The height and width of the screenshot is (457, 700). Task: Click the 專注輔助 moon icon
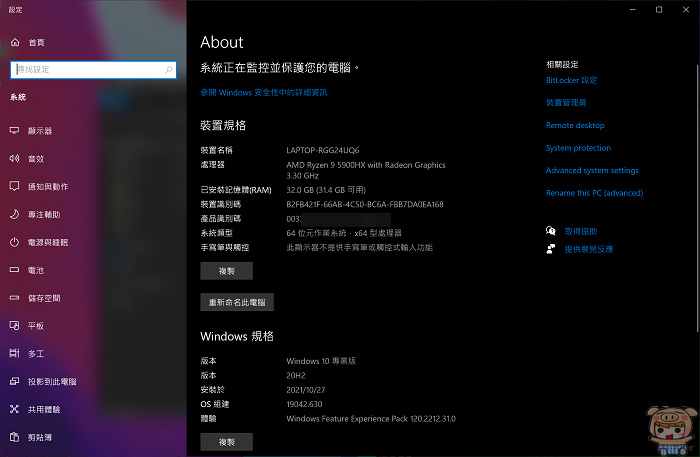click(x=14, y=215)
